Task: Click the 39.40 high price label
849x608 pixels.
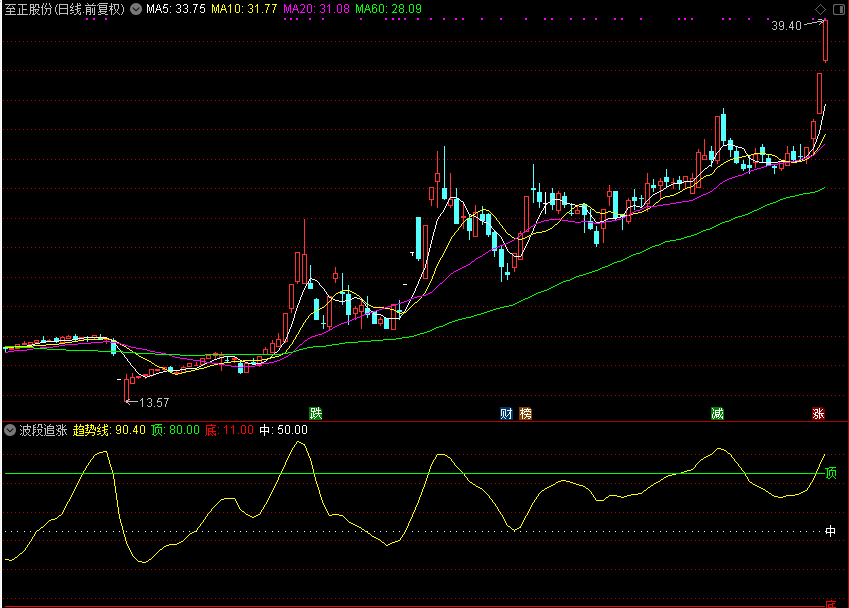Action: pyautogui.click(x=786, y=26)
